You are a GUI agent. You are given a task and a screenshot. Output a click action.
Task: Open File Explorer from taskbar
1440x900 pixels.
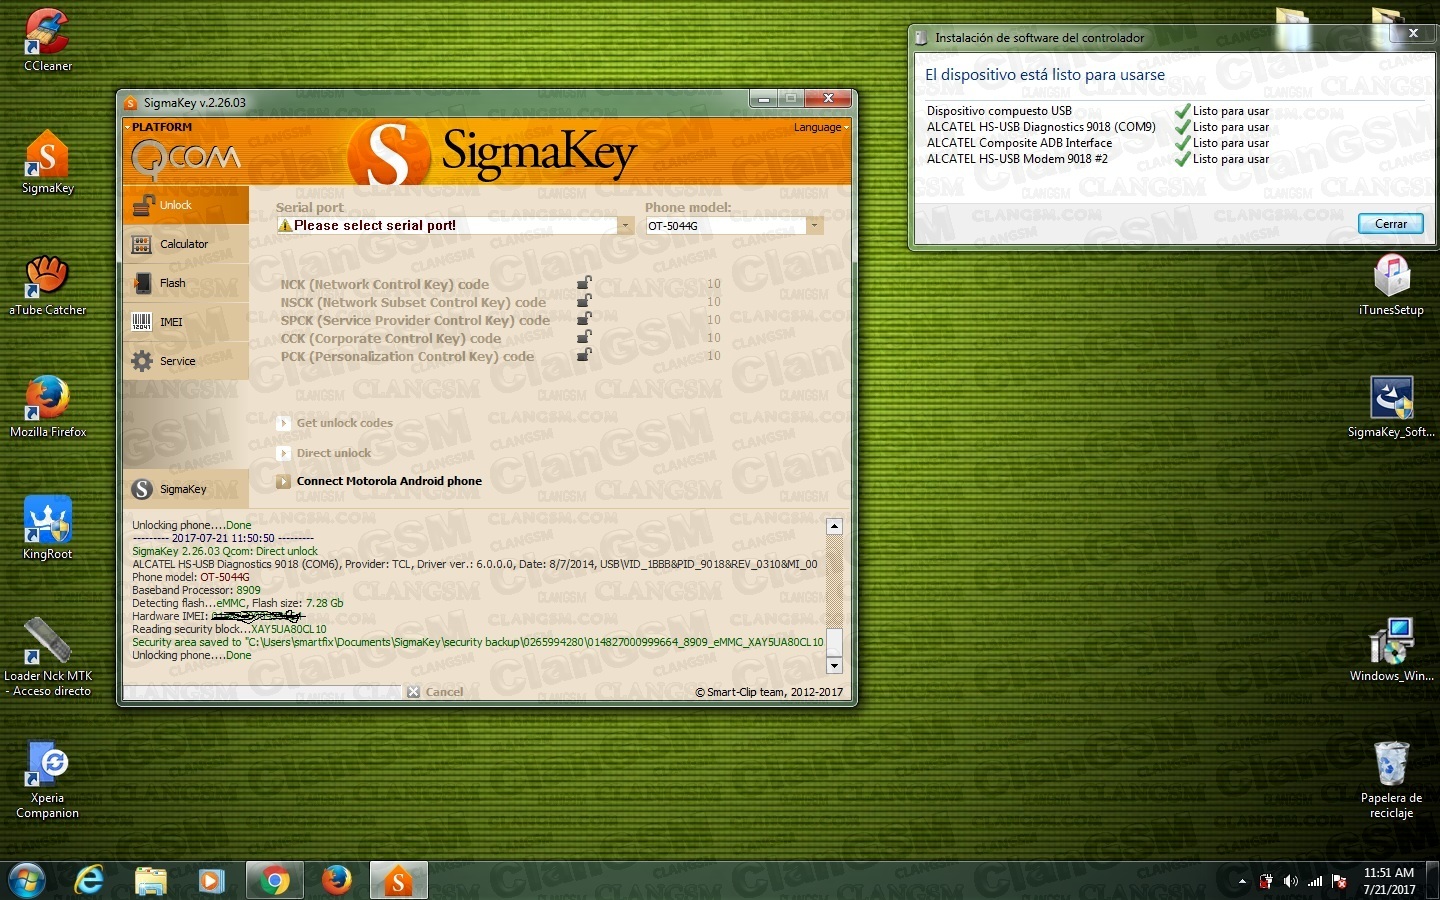tap(150, 880)
